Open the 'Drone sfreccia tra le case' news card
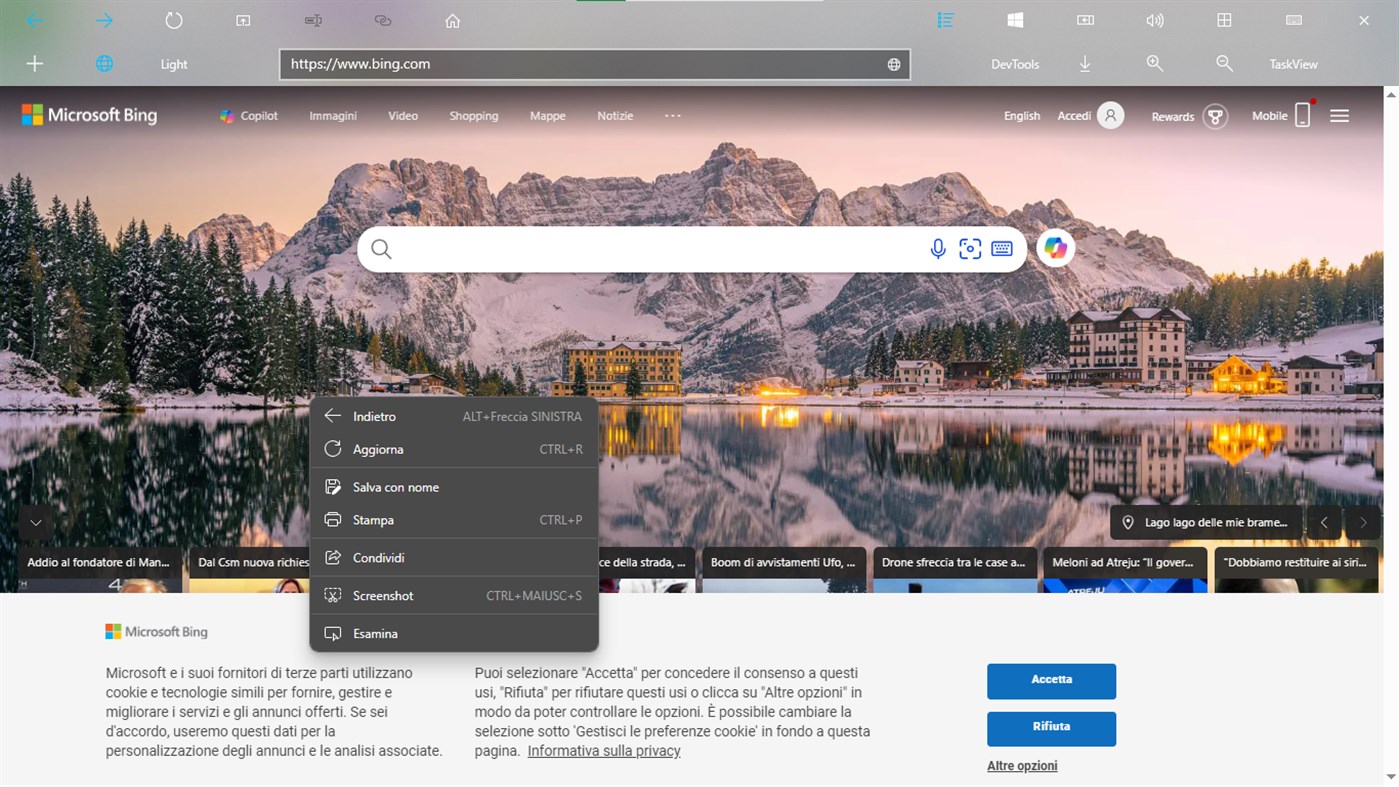Image resolution: width=1399 pixels, height=787 pixels. click(x=954, y=569)
